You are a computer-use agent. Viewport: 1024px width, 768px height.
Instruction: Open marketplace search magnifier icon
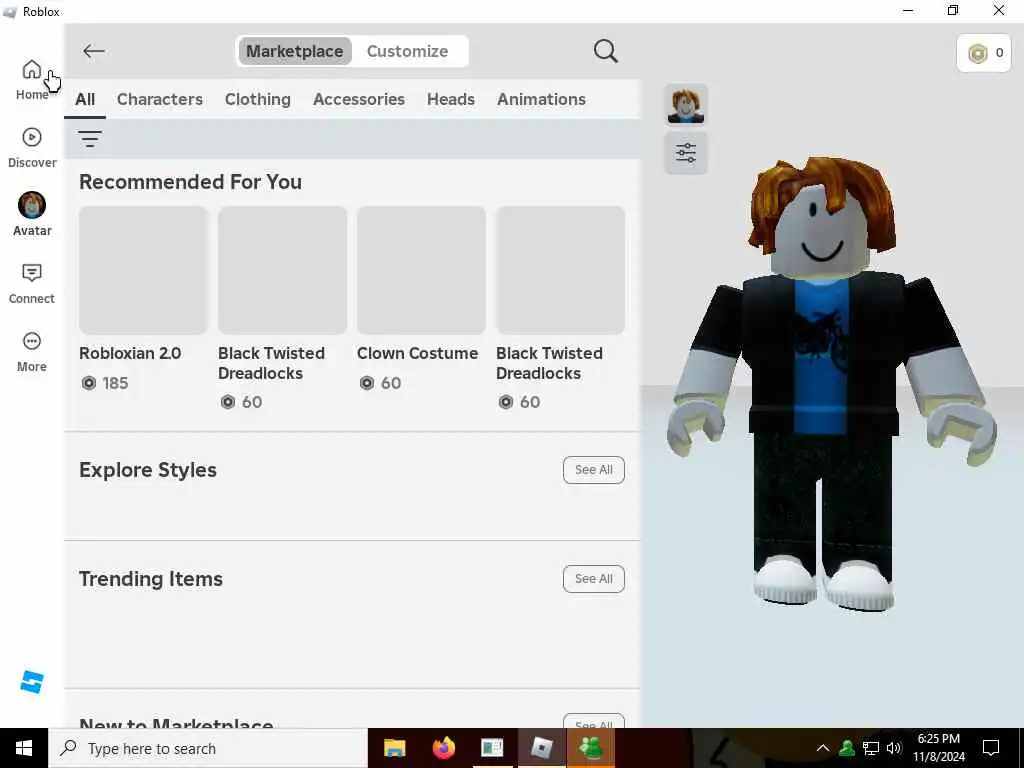605,51
